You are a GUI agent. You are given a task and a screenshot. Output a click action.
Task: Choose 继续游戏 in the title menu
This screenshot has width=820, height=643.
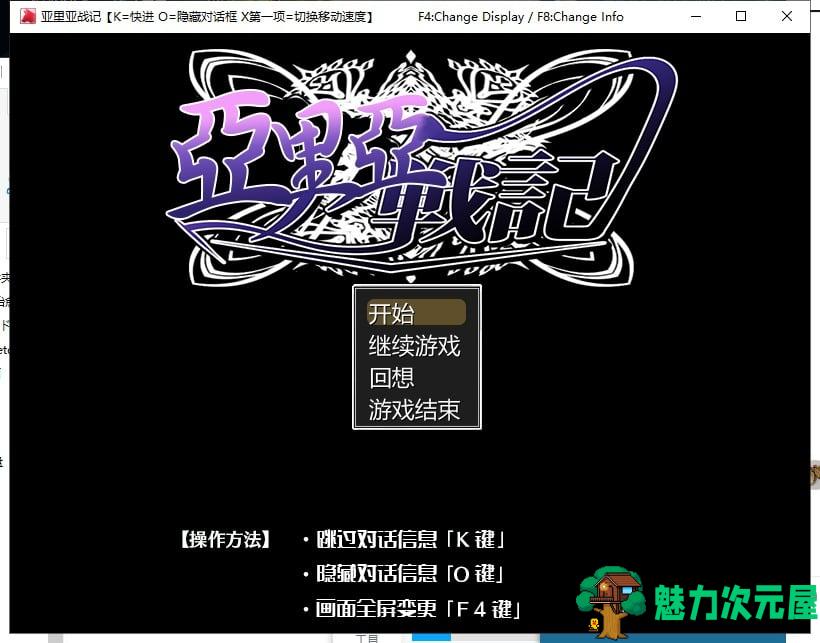point(414,346)
